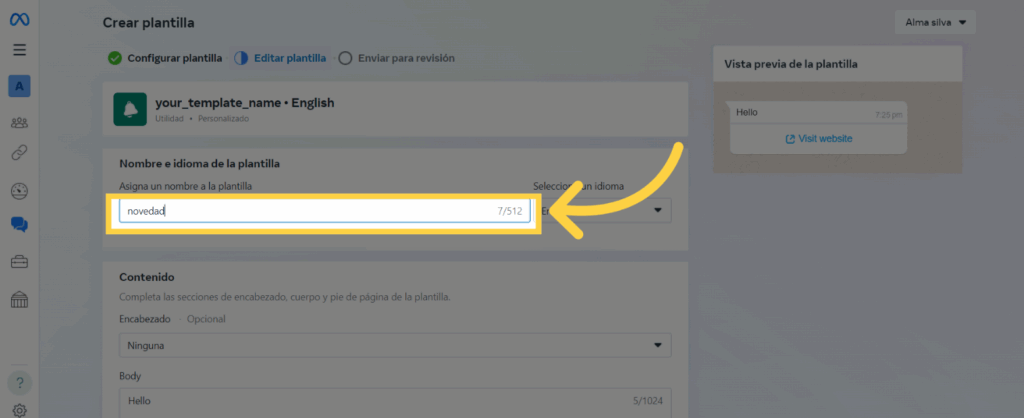Click the green bell template icon

[129, 109]
